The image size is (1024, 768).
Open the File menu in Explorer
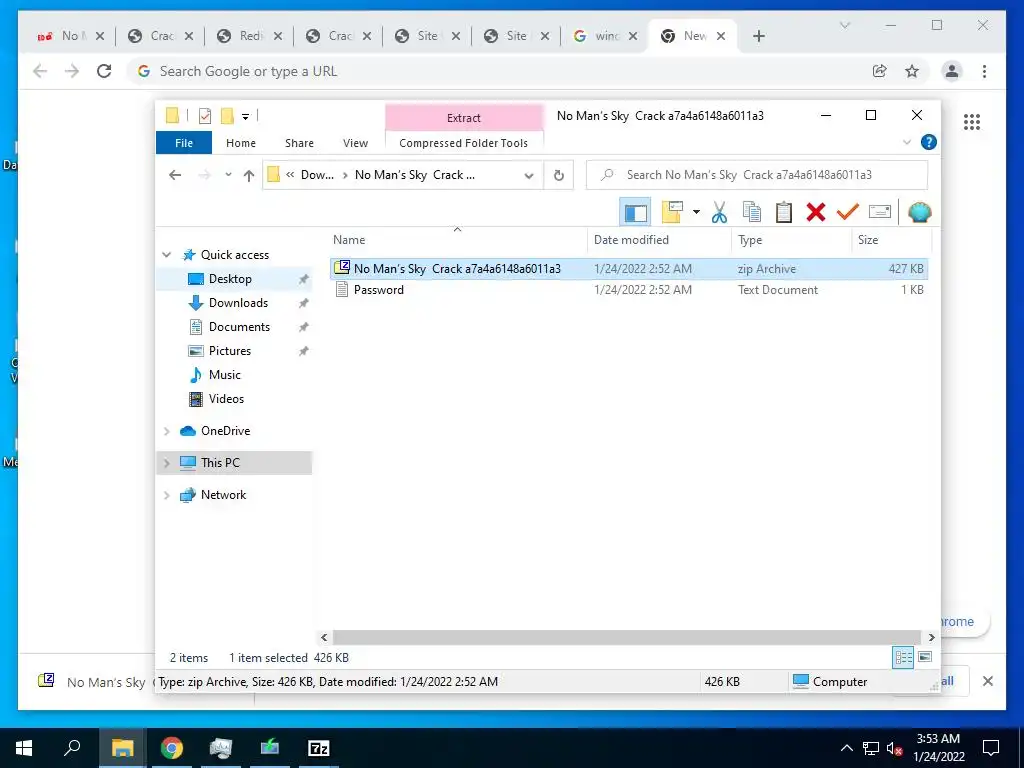tap(184, 143)
